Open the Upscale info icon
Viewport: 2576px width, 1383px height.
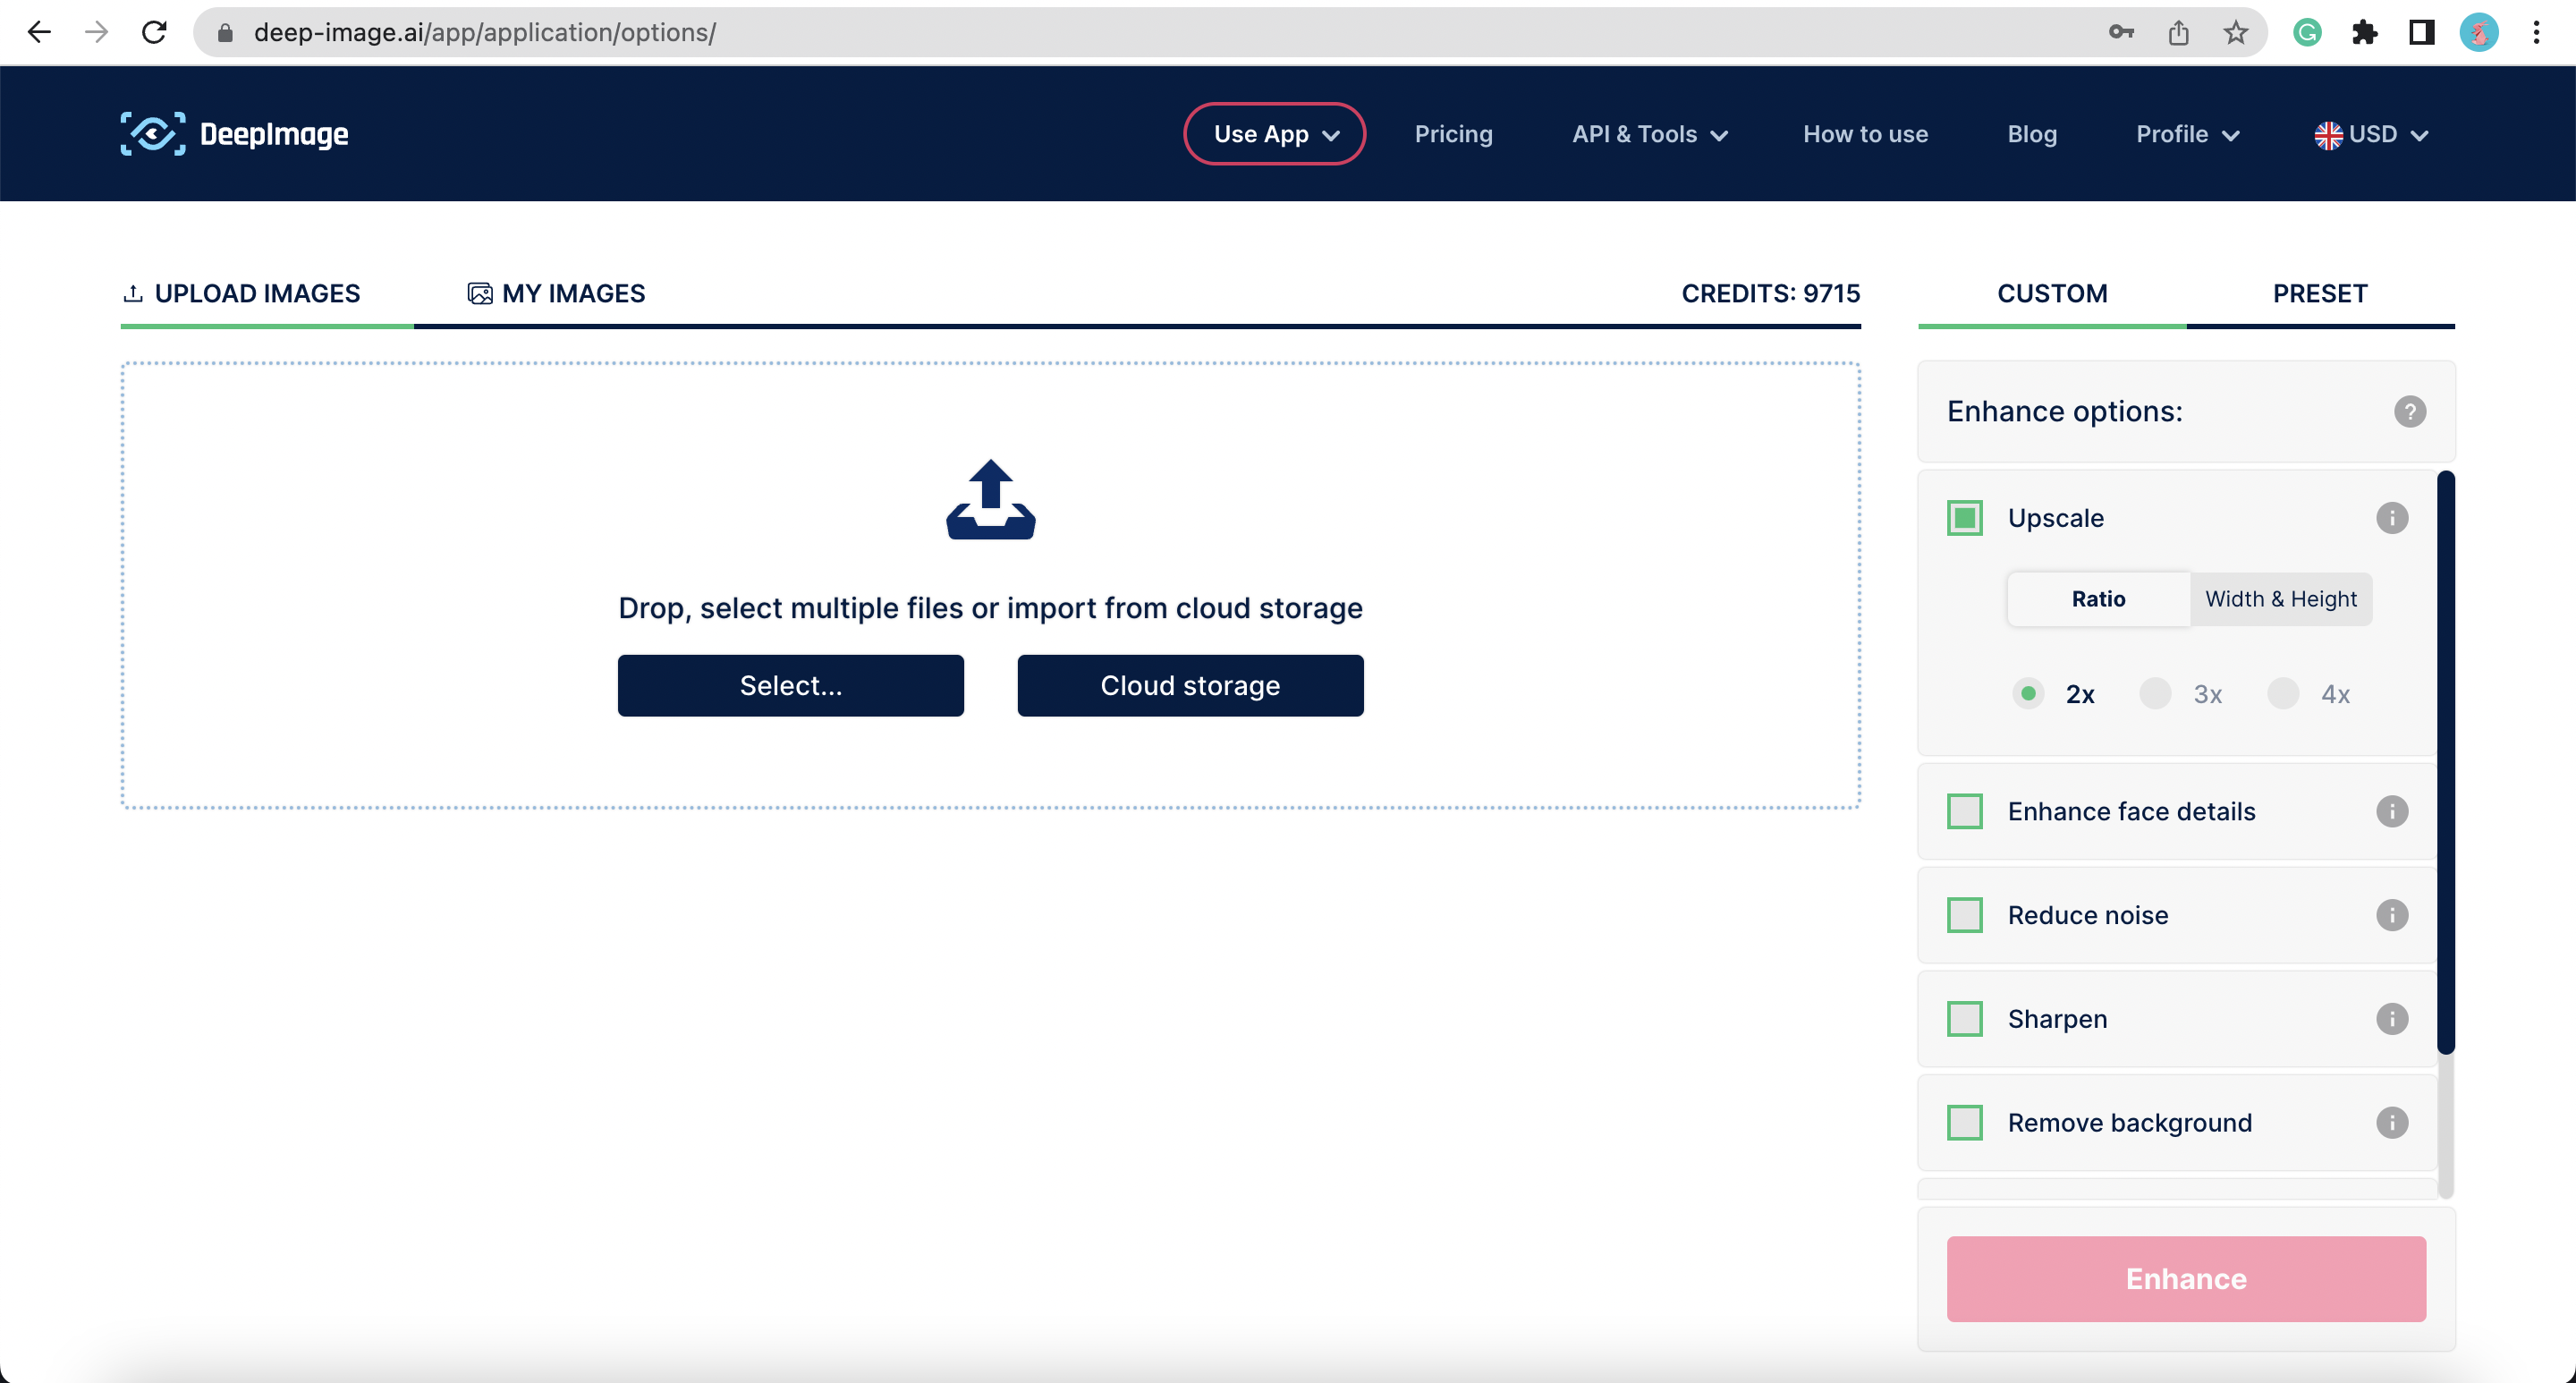click(2391, 518)
